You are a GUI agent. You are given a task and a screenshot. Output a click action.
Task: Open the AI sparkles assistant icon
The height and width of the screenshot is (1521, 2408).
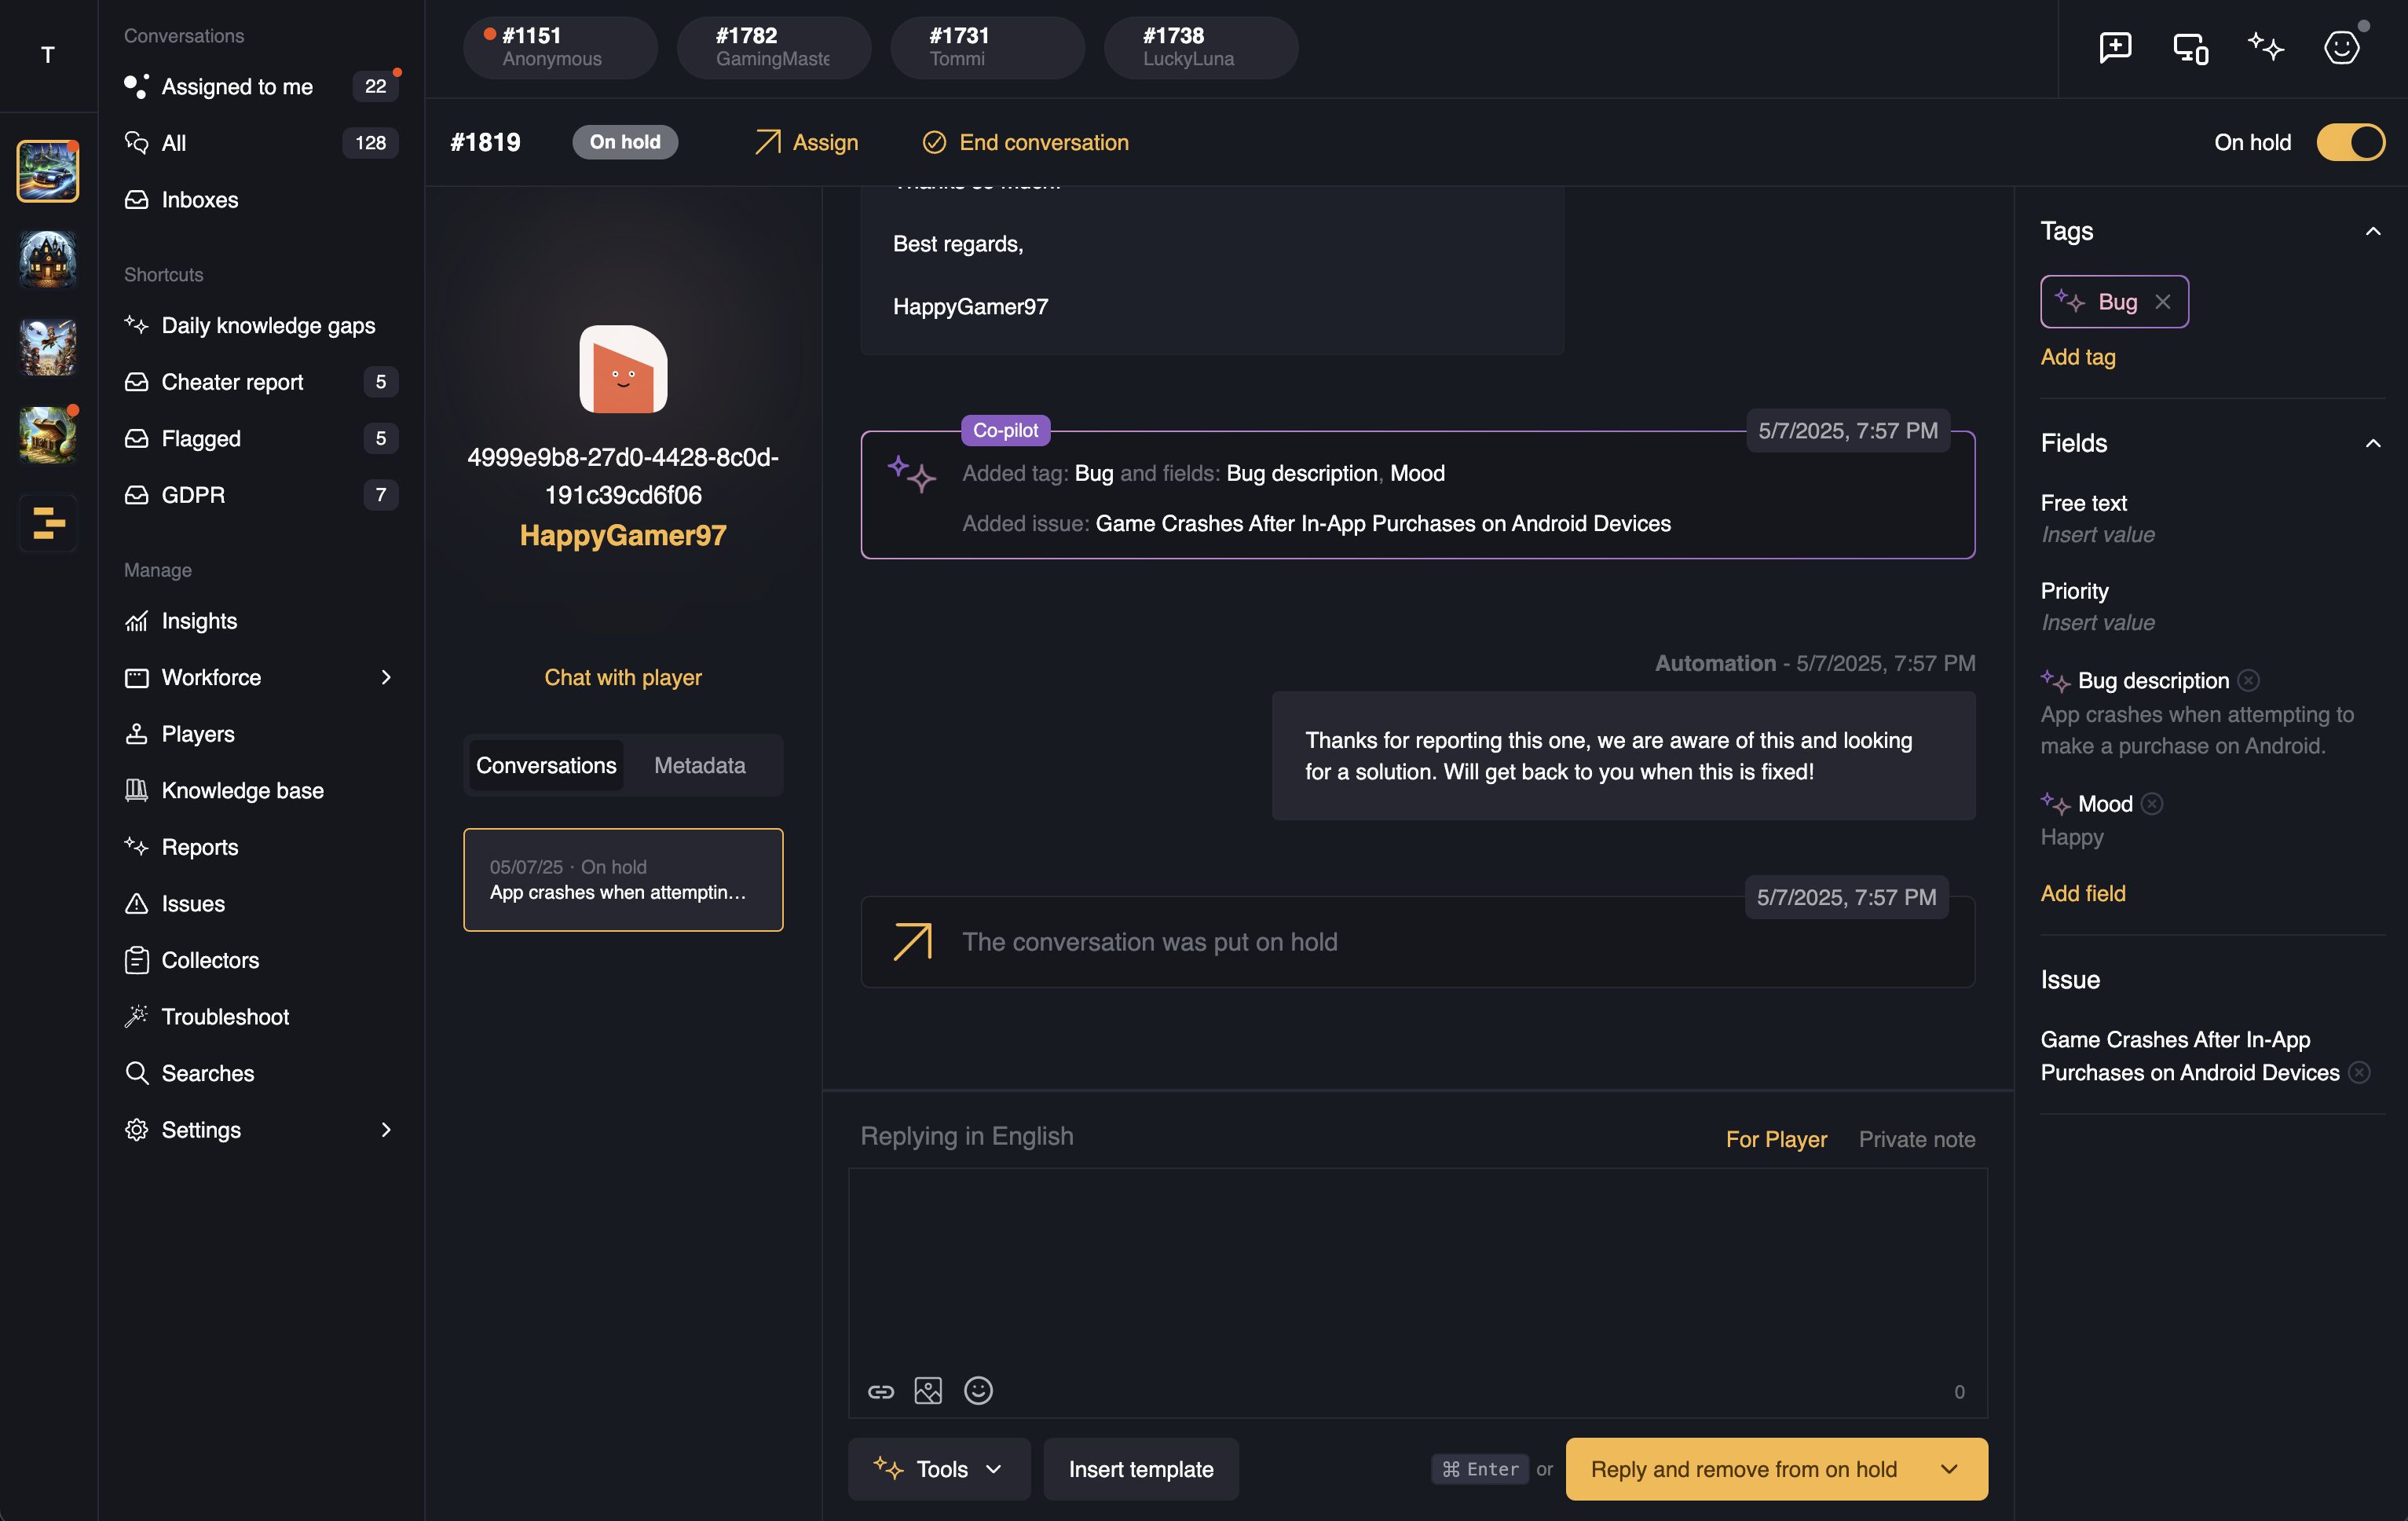2266,47
